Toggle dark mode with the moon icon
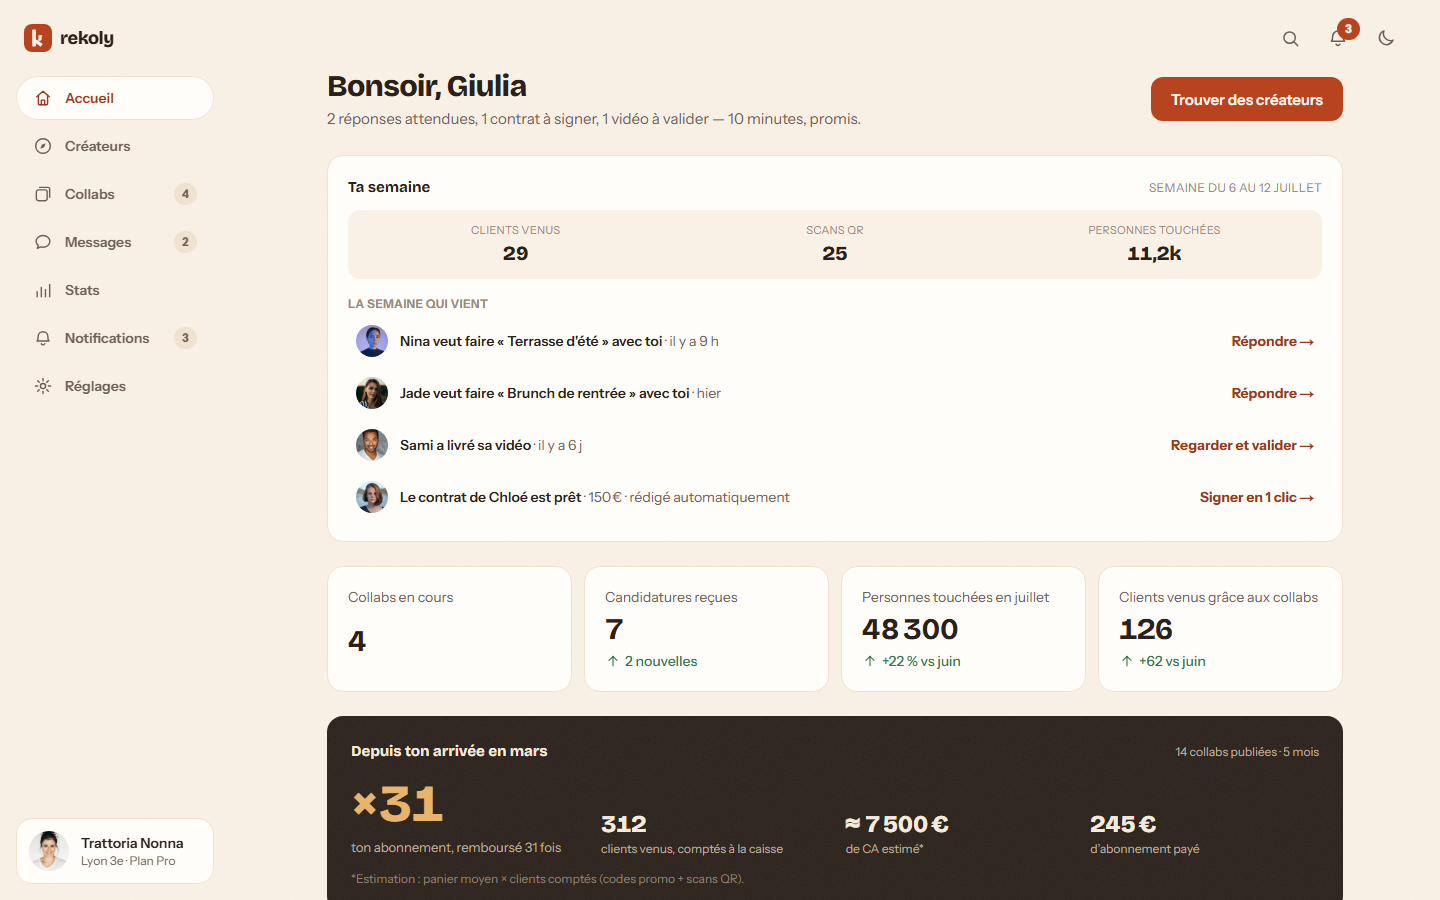The width and height of the screenshot is (1440, 900). coord(1386,38)
